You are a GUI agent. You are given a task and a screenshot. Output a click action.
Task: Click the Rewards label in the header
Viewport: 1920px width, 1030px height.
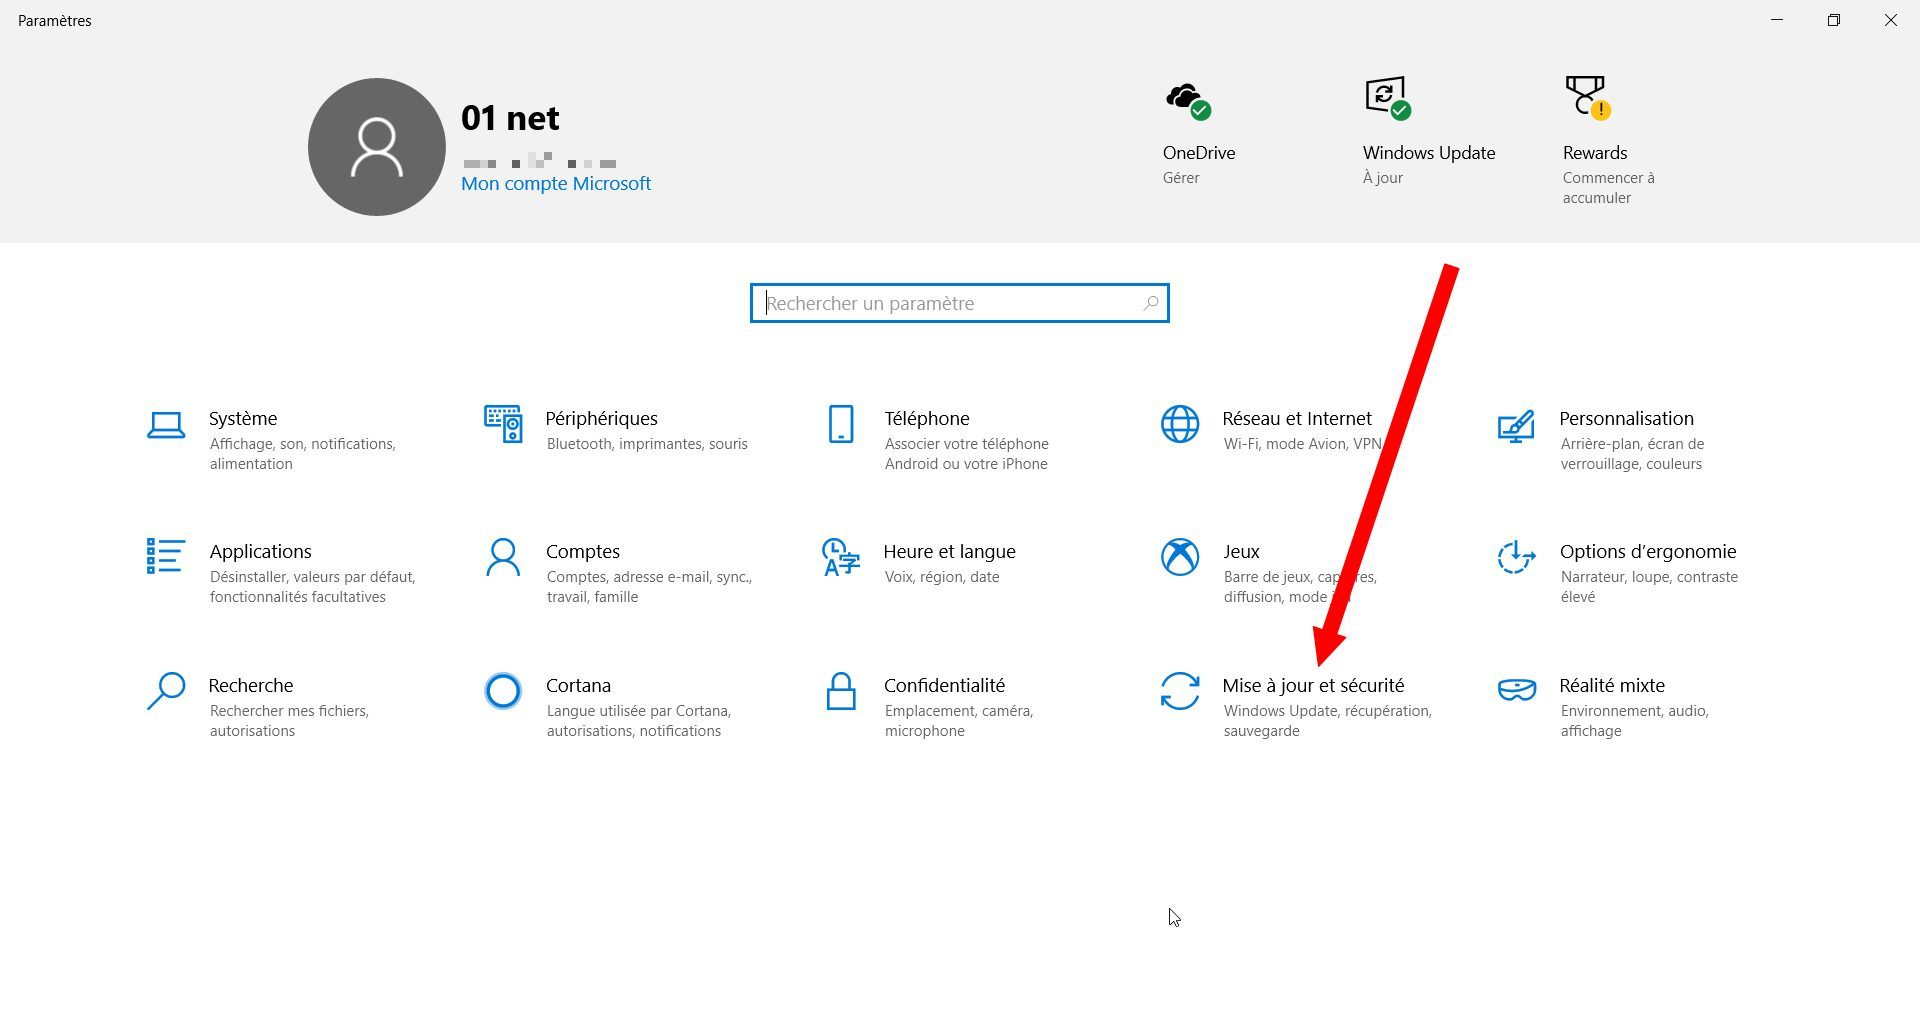(1595, 153)
